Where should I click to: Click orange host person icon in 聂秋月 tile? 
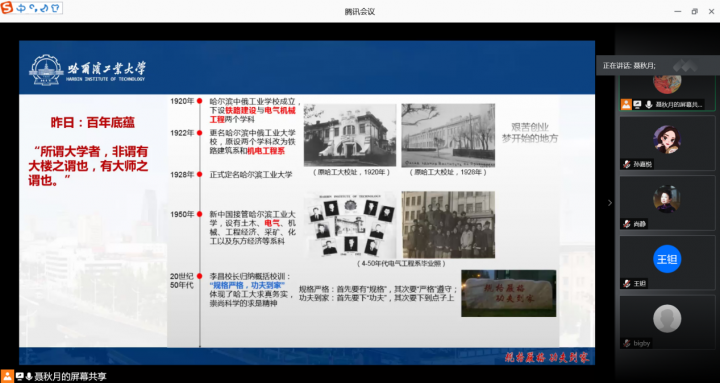tap(626, 105)
